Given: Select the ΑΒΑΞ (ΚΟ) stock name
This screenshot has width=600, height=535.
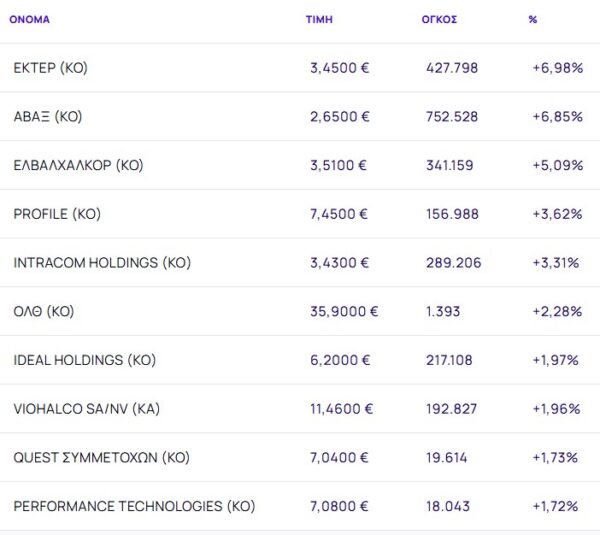Looking at the screenshot, I should (x=48, y=117).
